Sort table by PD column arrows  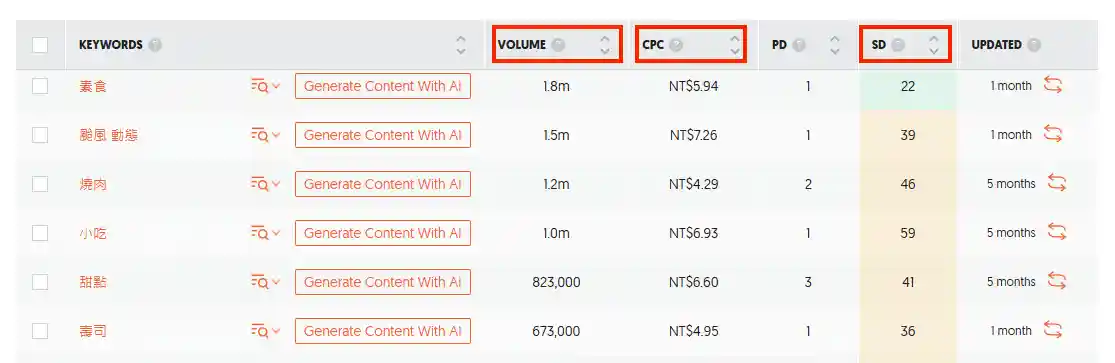coord(835,45)
